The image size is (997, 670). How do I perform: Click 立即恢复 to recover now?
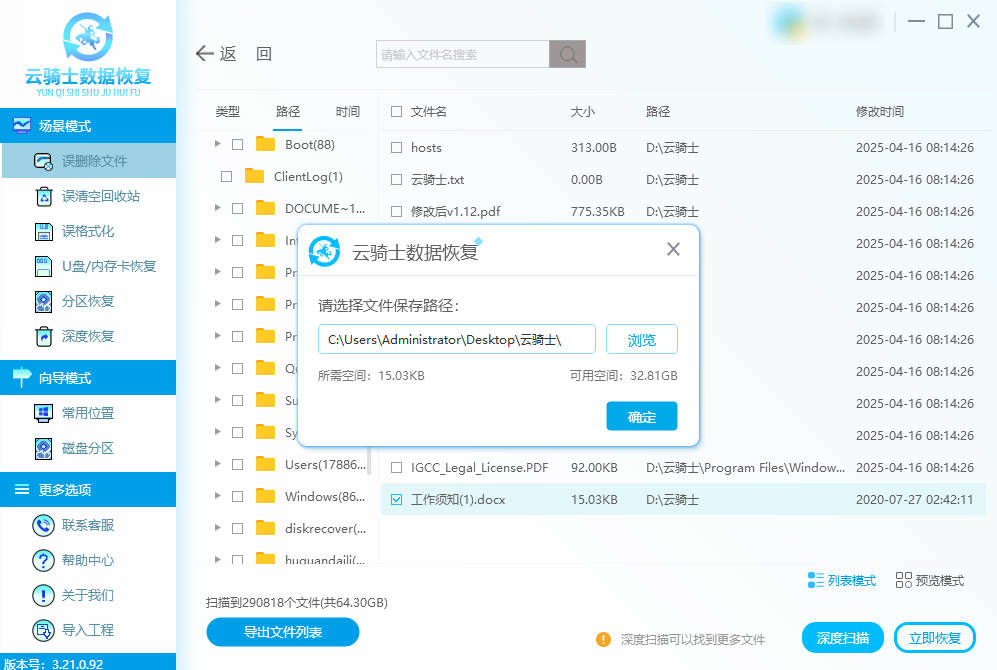pos(935,638)
